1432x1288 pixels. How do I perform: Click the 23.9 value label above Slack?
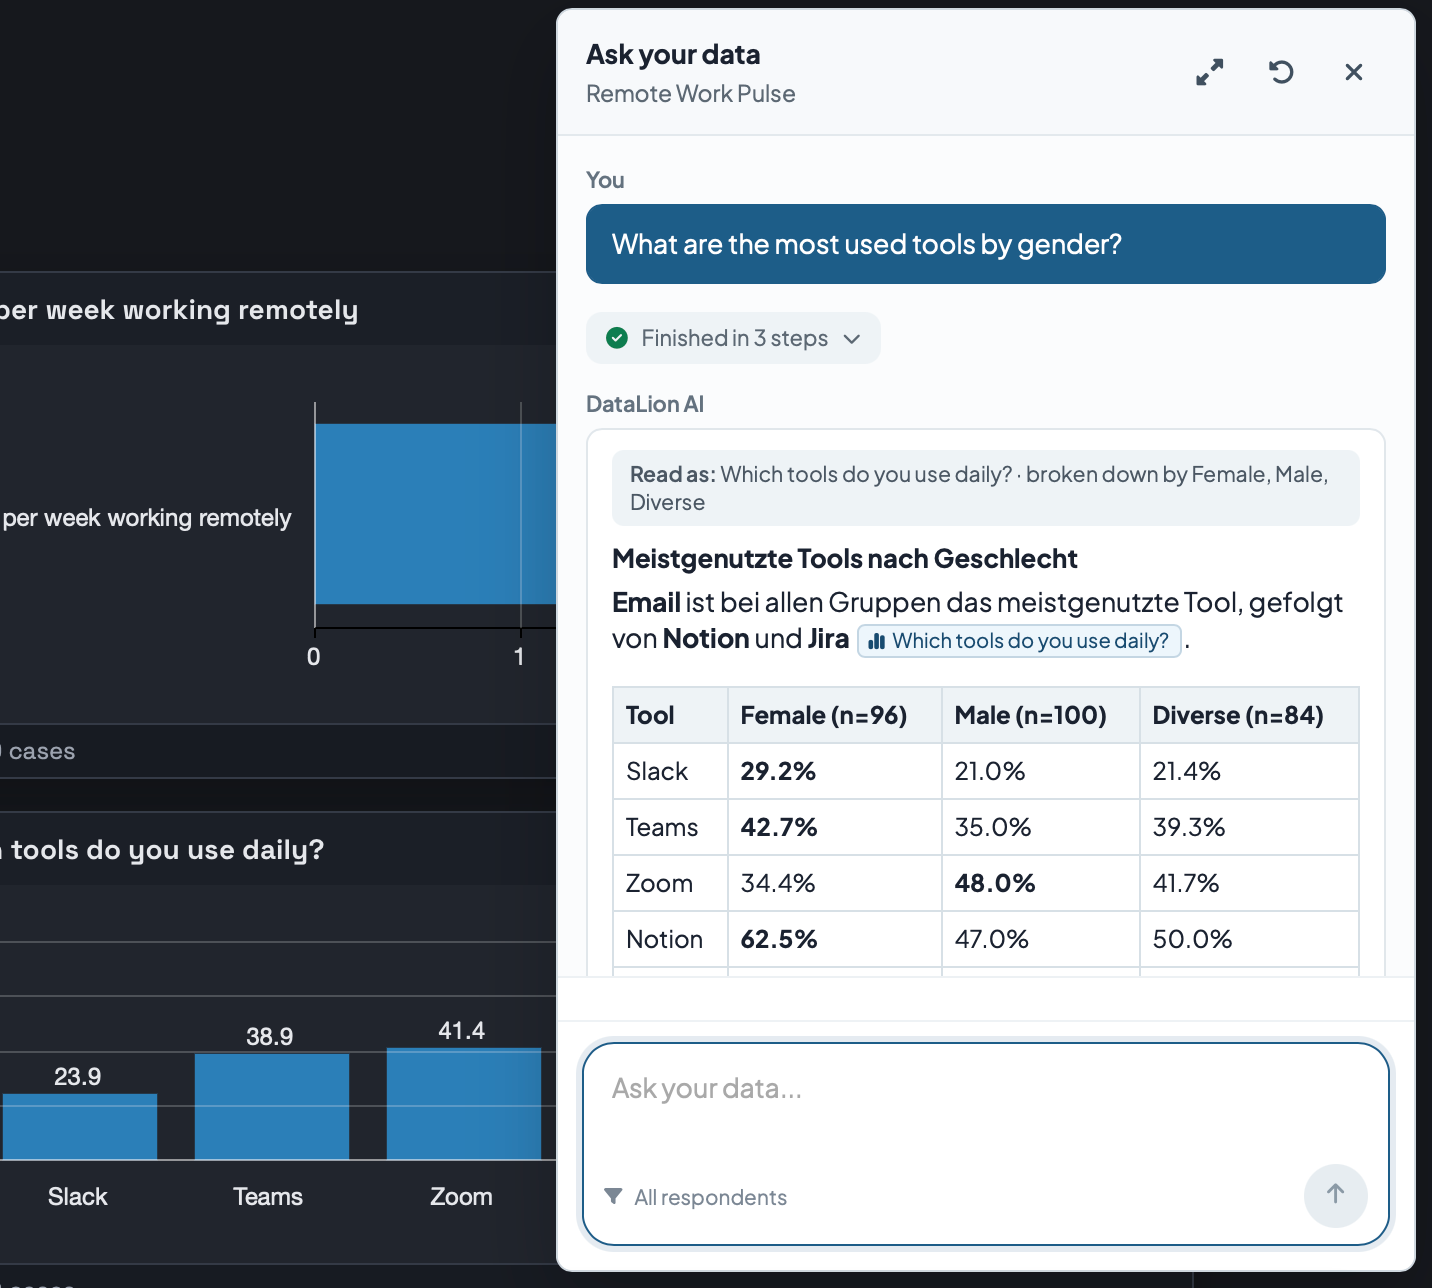tap(78, 1077)
